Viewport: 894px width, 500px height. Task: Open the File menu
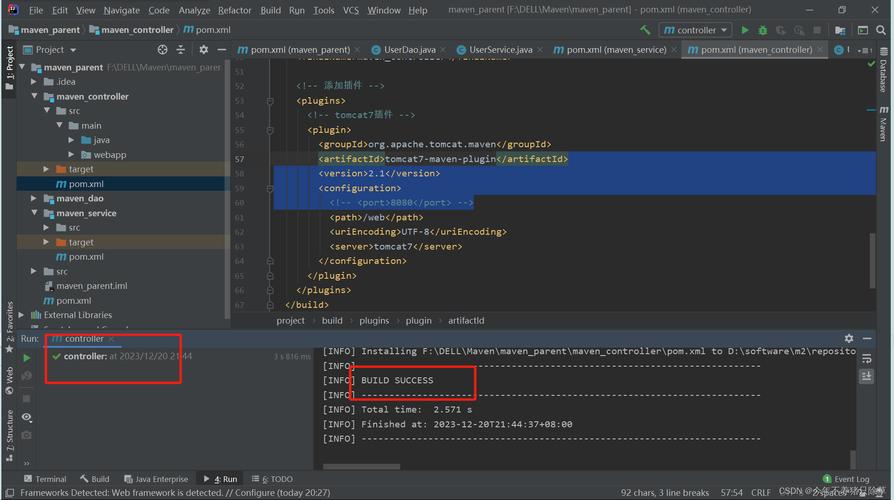pos(36,10)
